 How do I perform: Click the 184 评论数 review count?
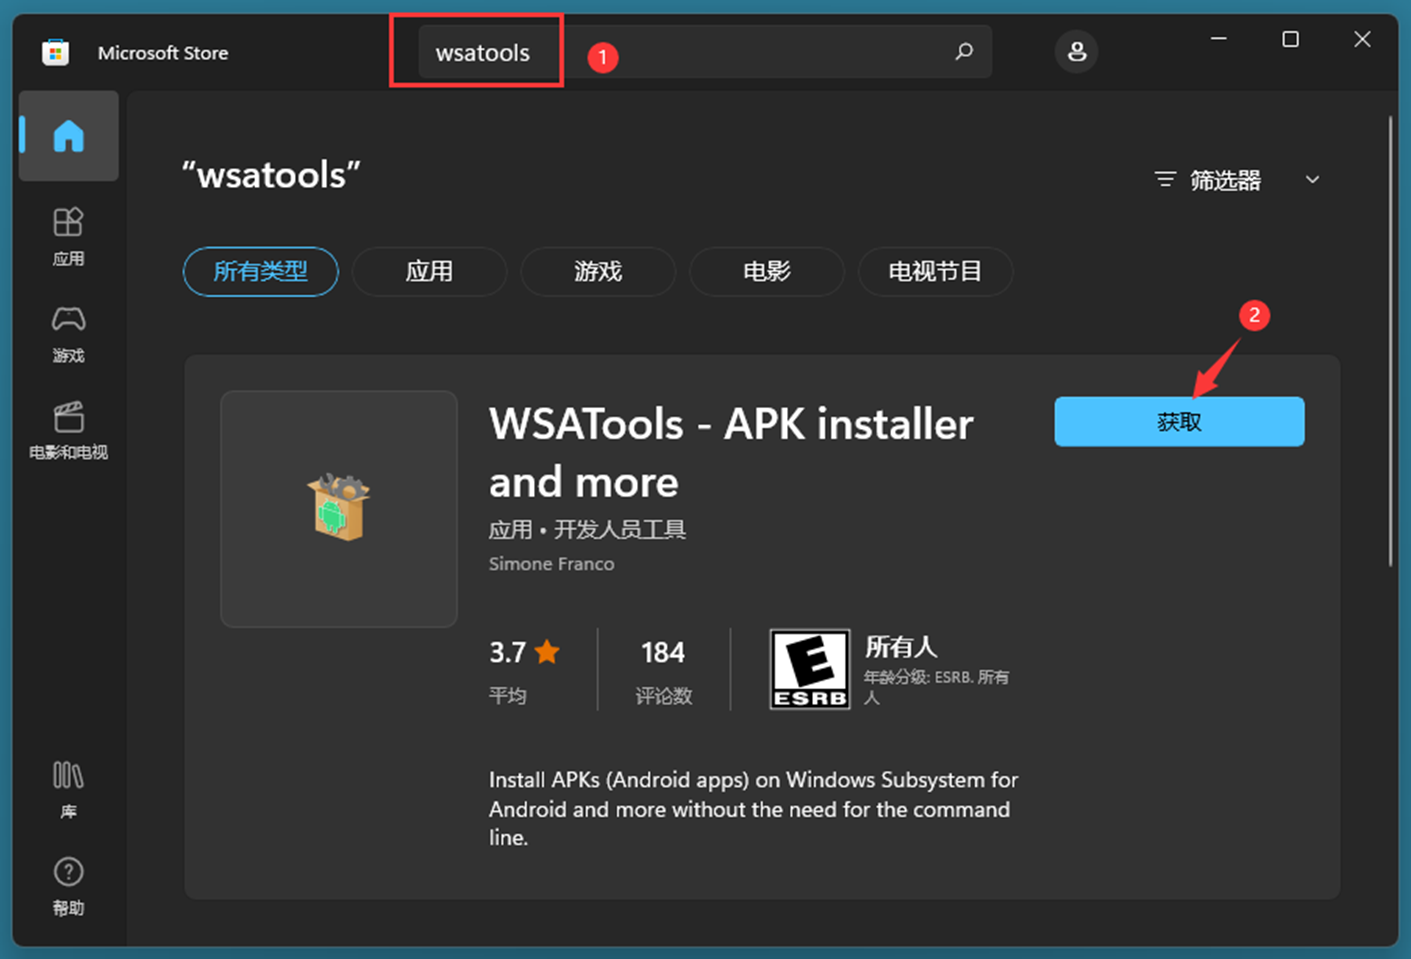pyautogui.click(x=663, y=671)
